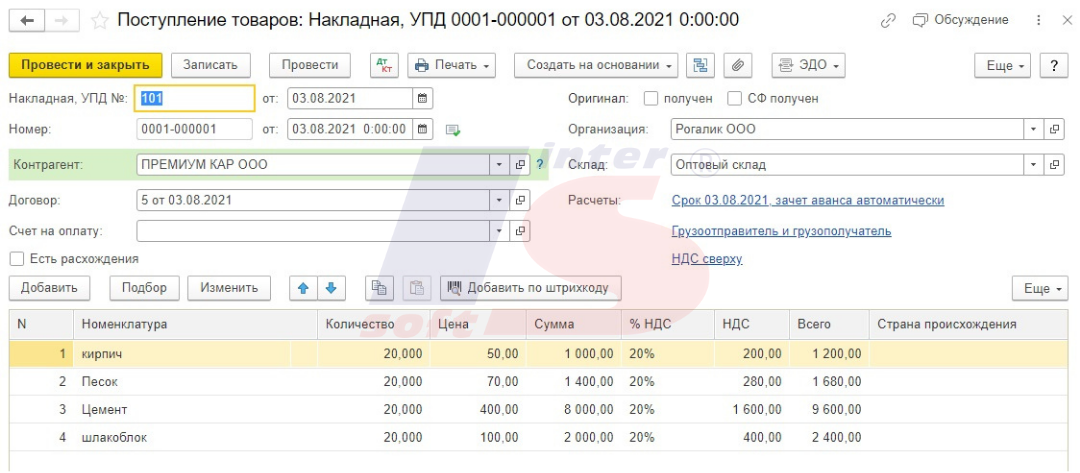
Task: Open the table Еще menu
Action: (x=1040, y=288)
